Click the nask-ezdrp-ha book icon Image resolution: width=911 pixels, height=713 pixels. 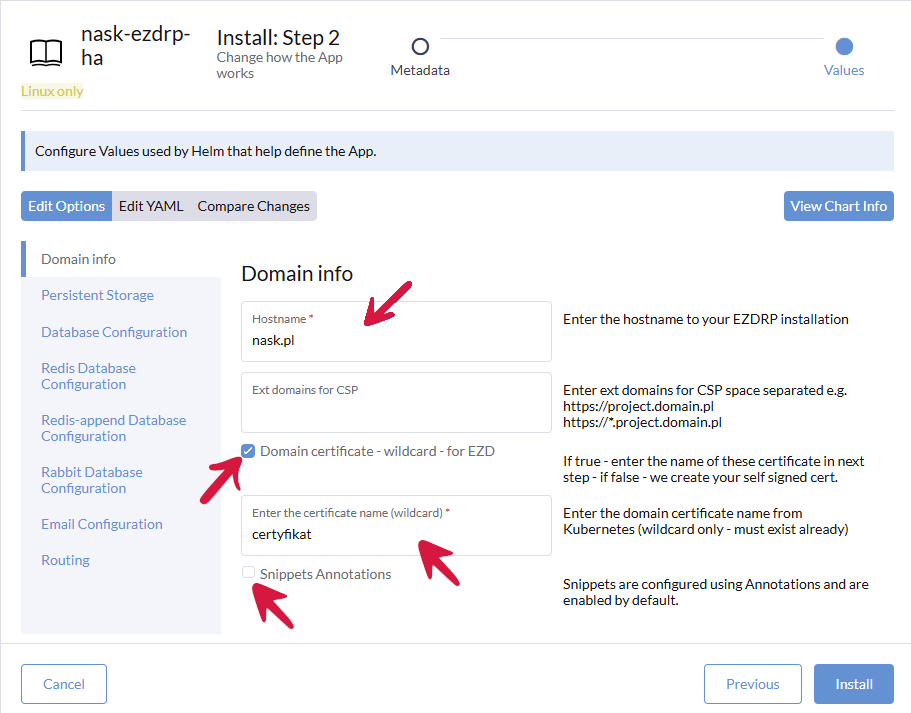[x=46, y=52]
